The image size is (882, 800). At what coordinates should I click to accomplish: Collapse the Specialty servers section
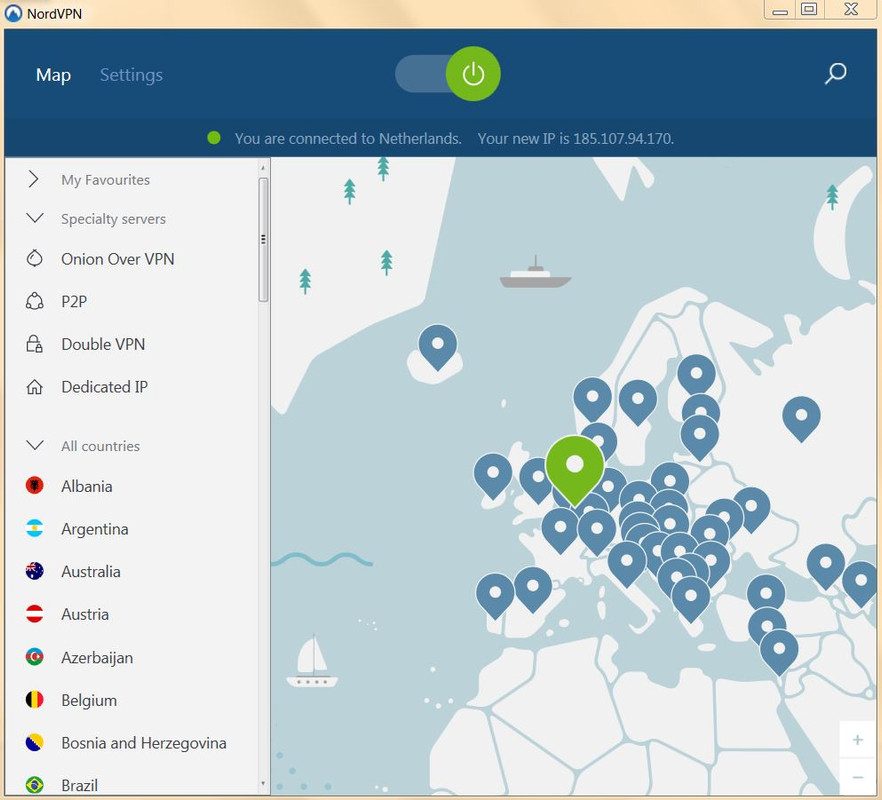tap(35, 218)
